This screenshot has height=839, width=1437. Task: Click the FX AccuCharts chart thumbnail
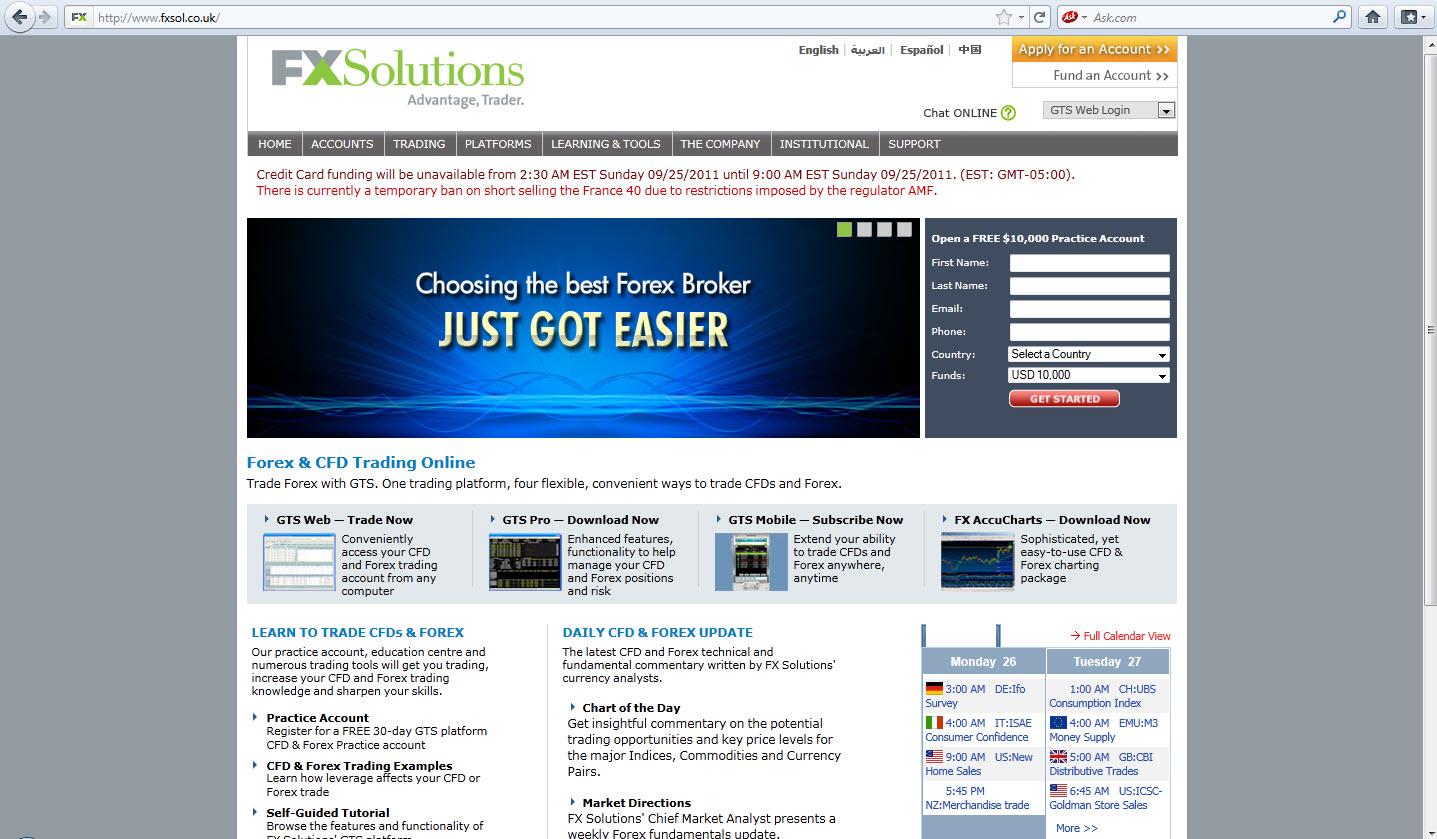(977, 562)
